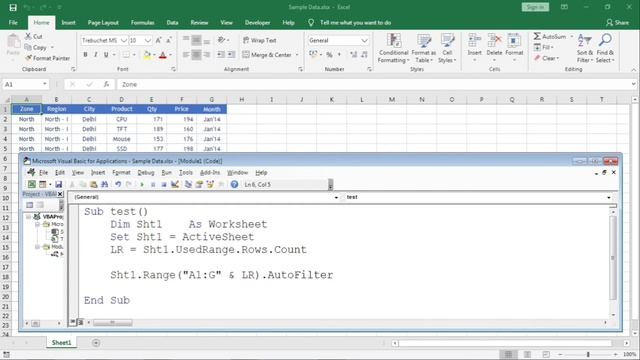Save the workbook with the title bar Save icon

[13, 7]
